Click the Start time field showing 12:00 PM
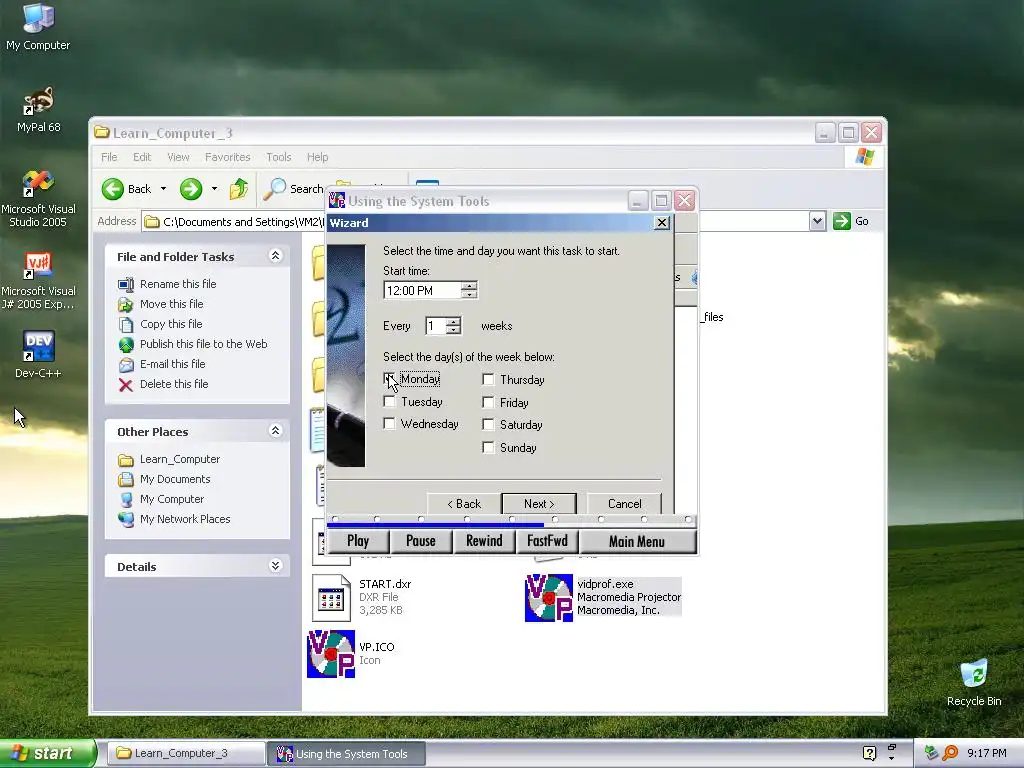 (x=423, y=291)
